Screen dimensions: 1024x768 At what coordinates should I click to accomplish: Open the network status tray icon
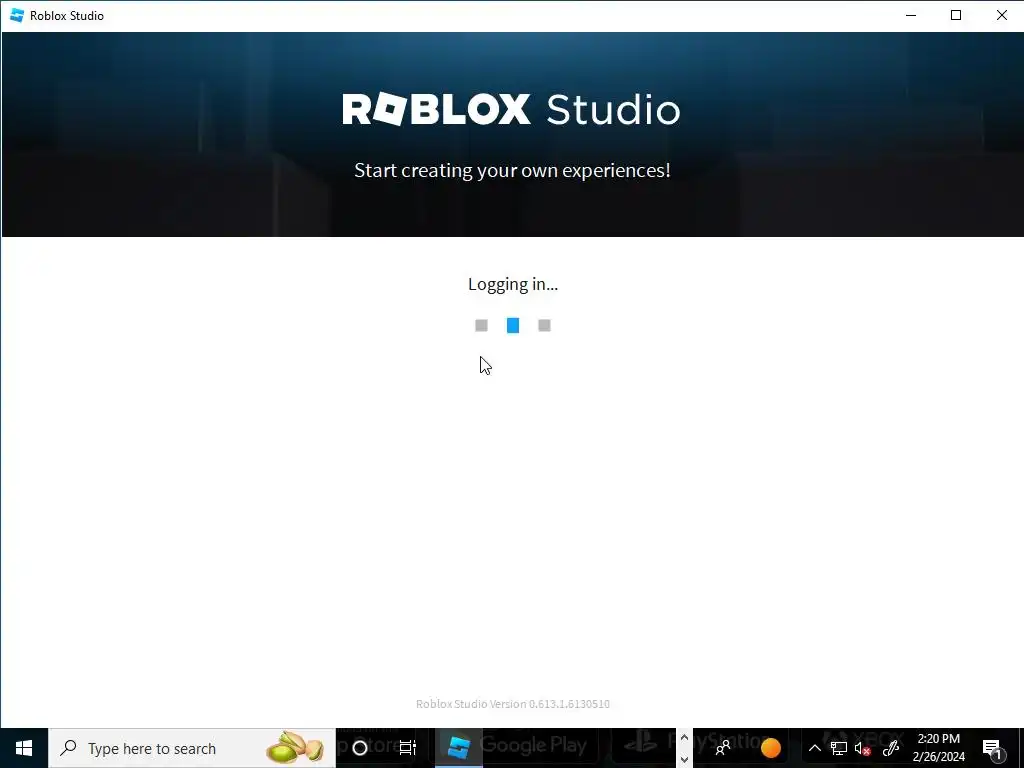click(x=839, y=748)
